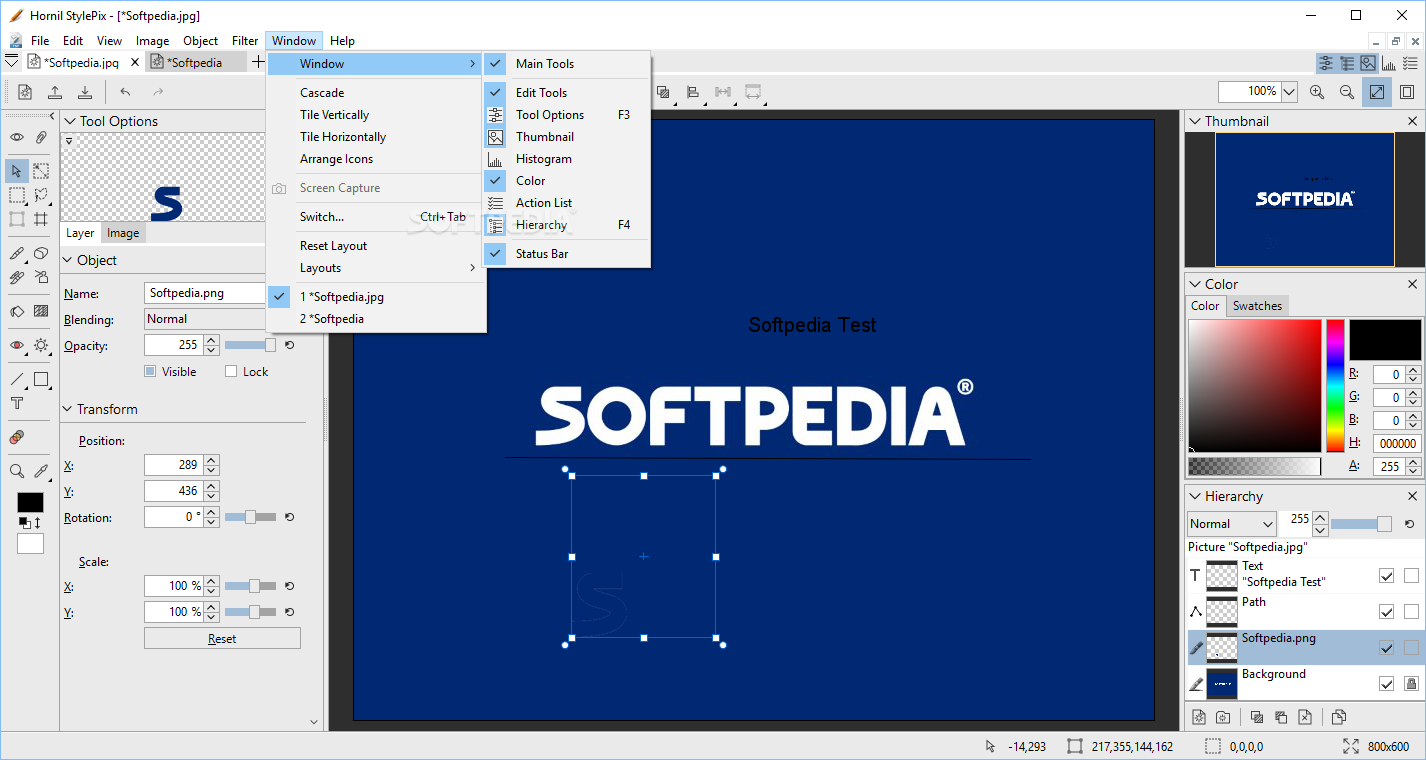Open the zoom percentage dropdown
The width and height of the screenshot is (1426, 760).
point(1289,92)
